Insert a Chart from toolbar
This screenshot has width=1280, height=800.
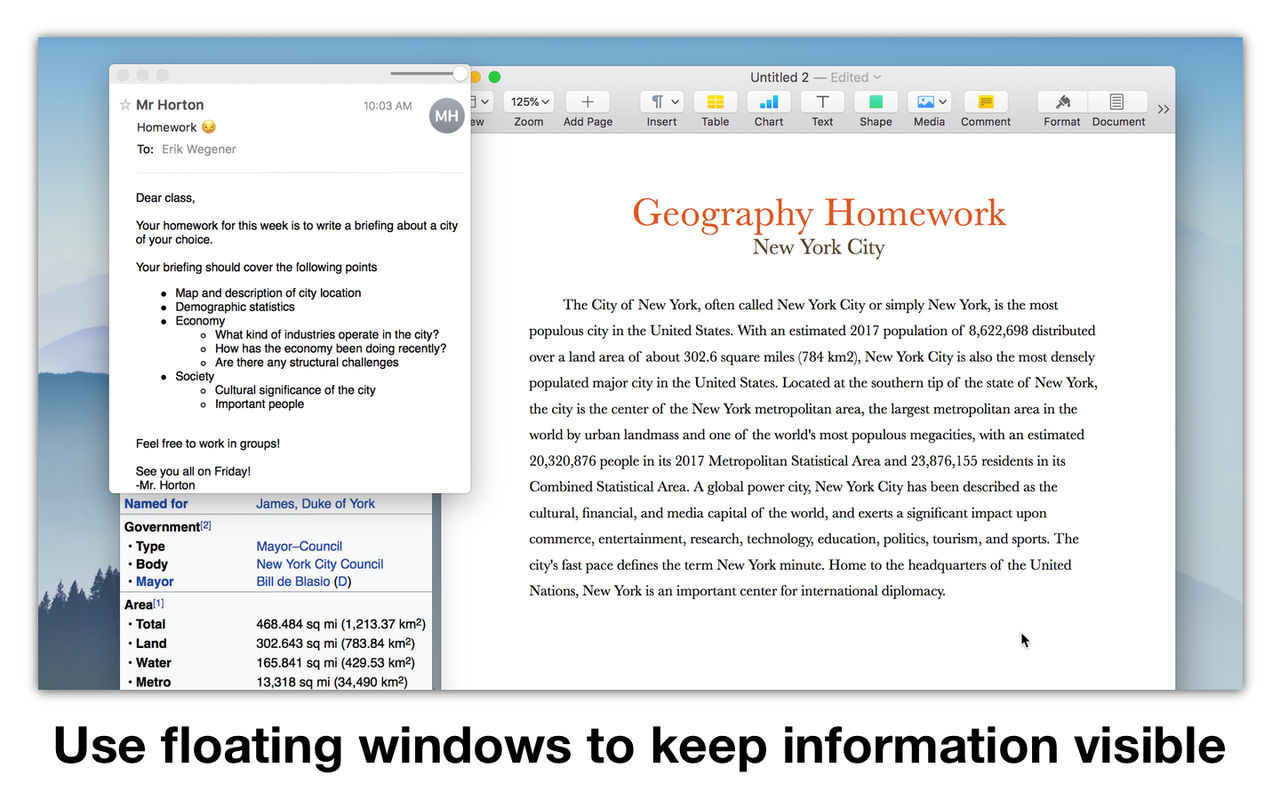769,102
